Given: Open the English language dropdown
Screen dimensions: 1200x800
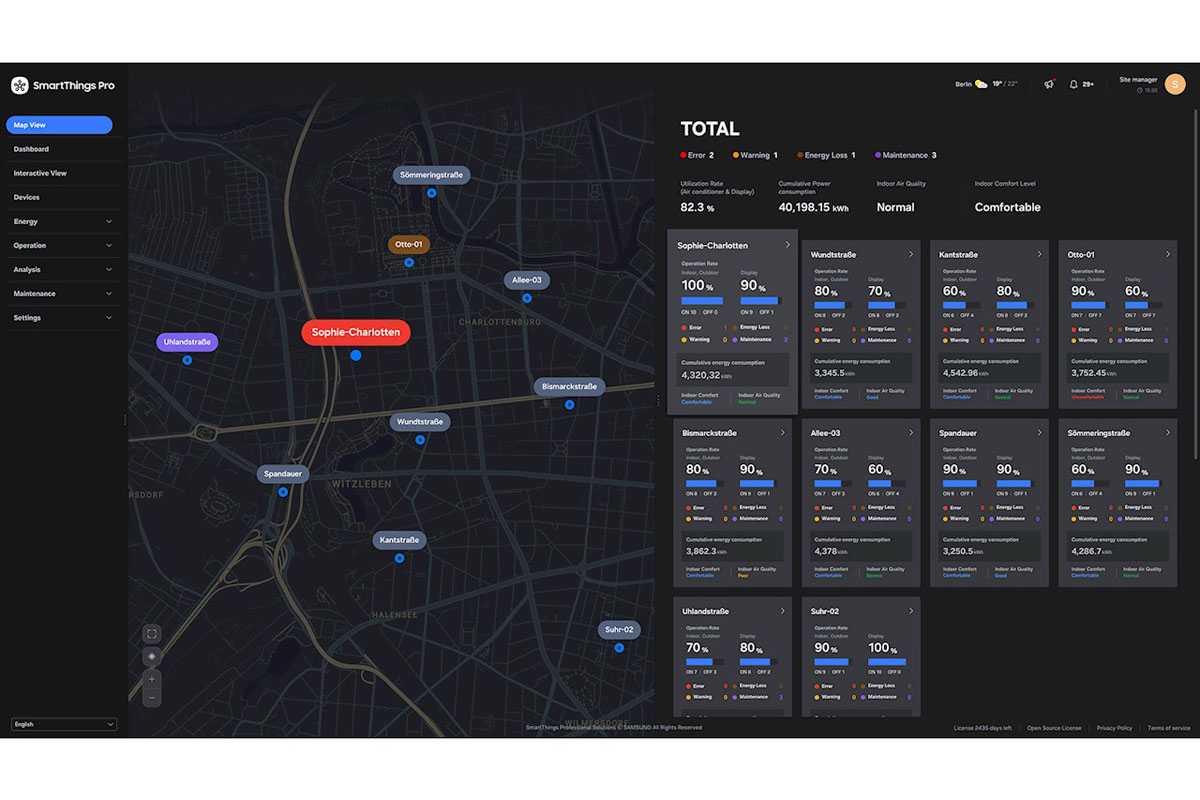Looking at the screenshot, I should [x=64, y=724].
